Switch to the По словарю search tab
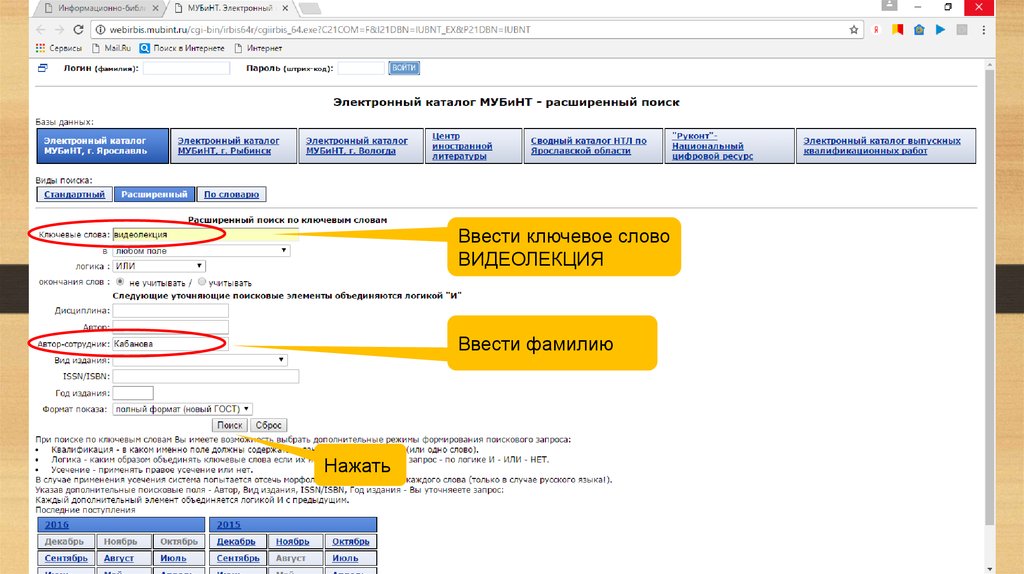 click(231, 194)
